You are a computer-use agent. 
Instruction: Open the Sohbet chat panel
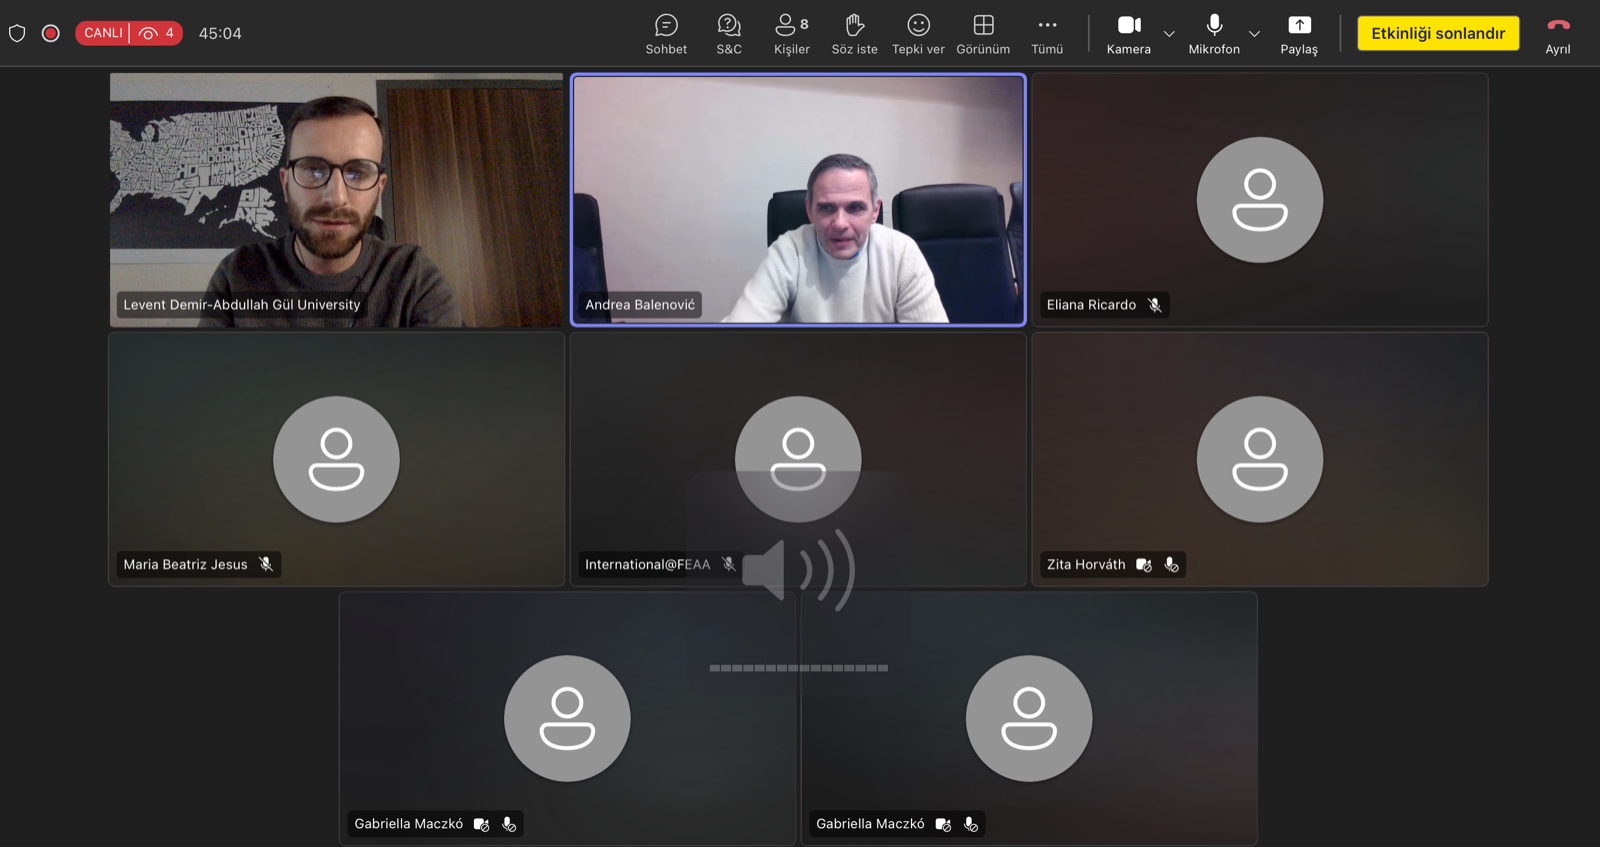pos(666,33)
